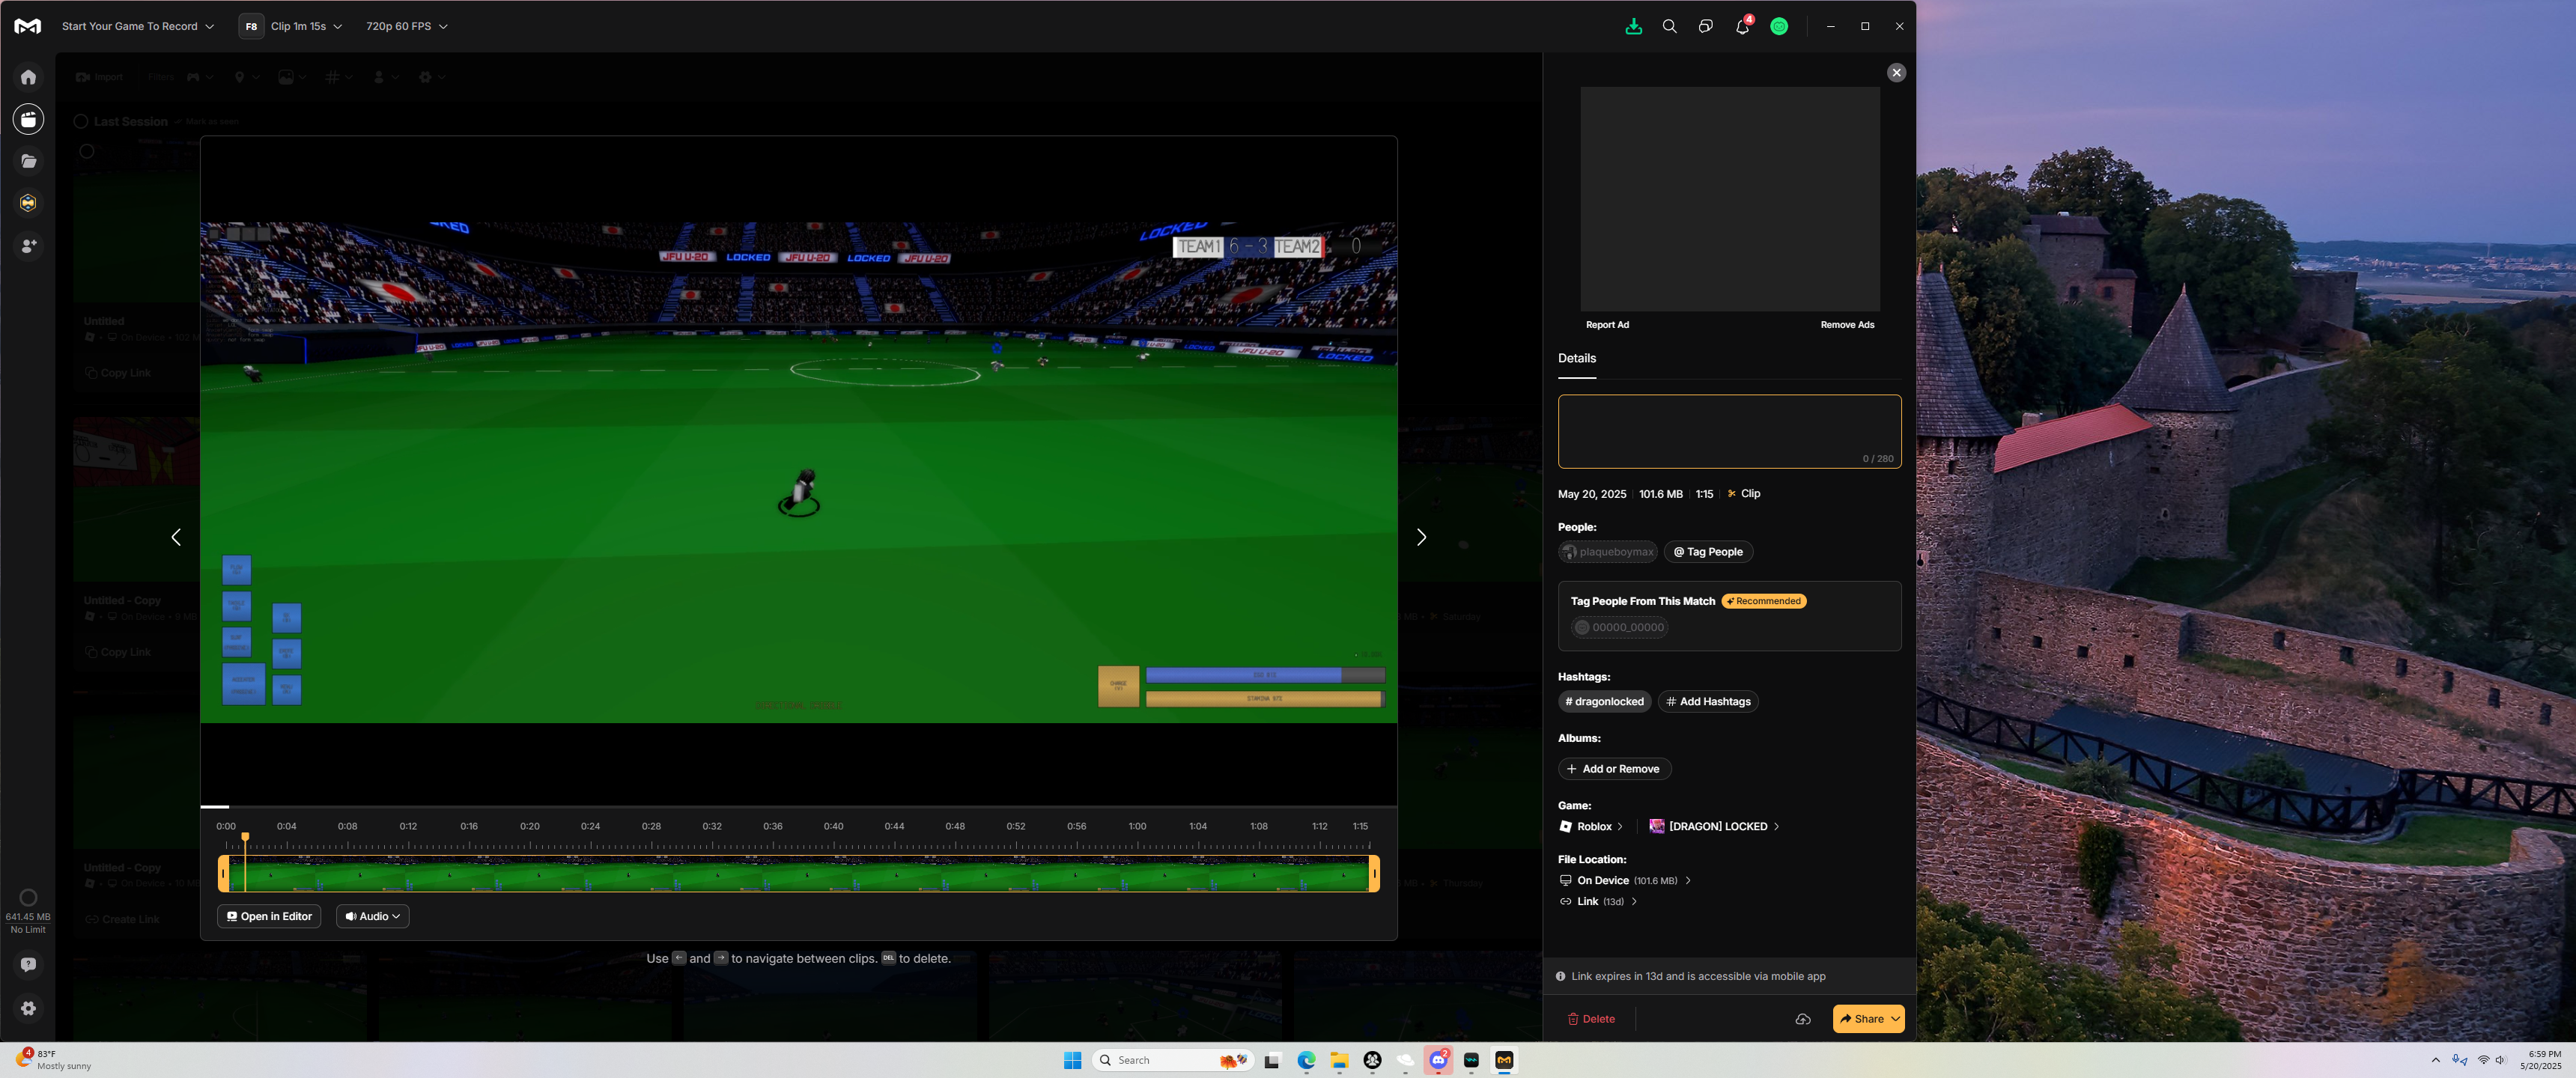
Task: Click Add or Remove albums button
Action: [1614, 769]
